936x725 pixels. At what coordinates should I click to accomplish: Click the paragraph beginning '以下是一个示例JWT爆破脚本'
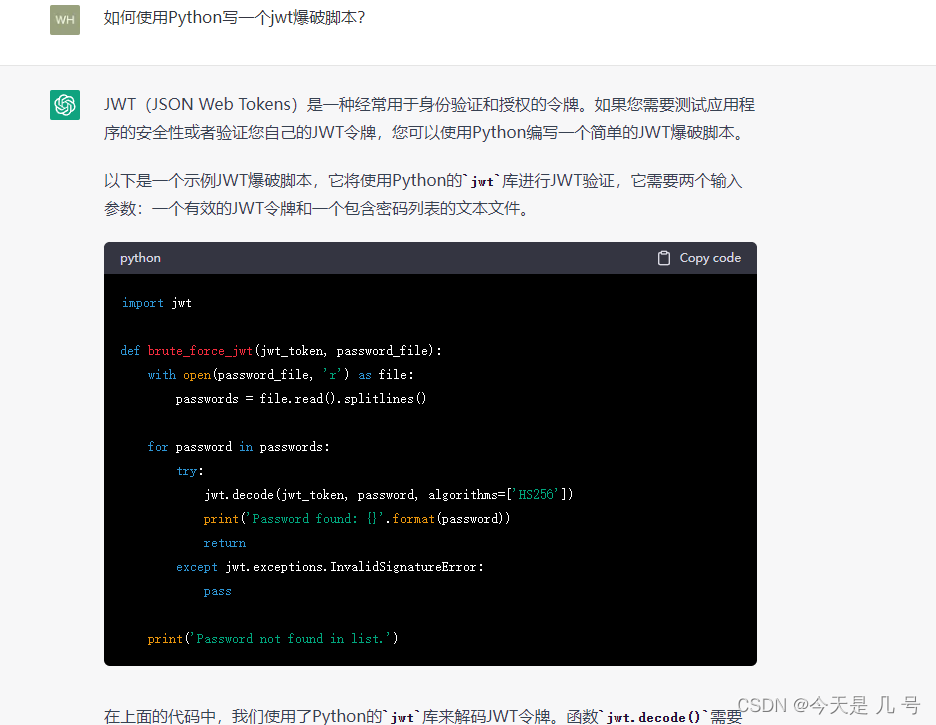point(423,195)
